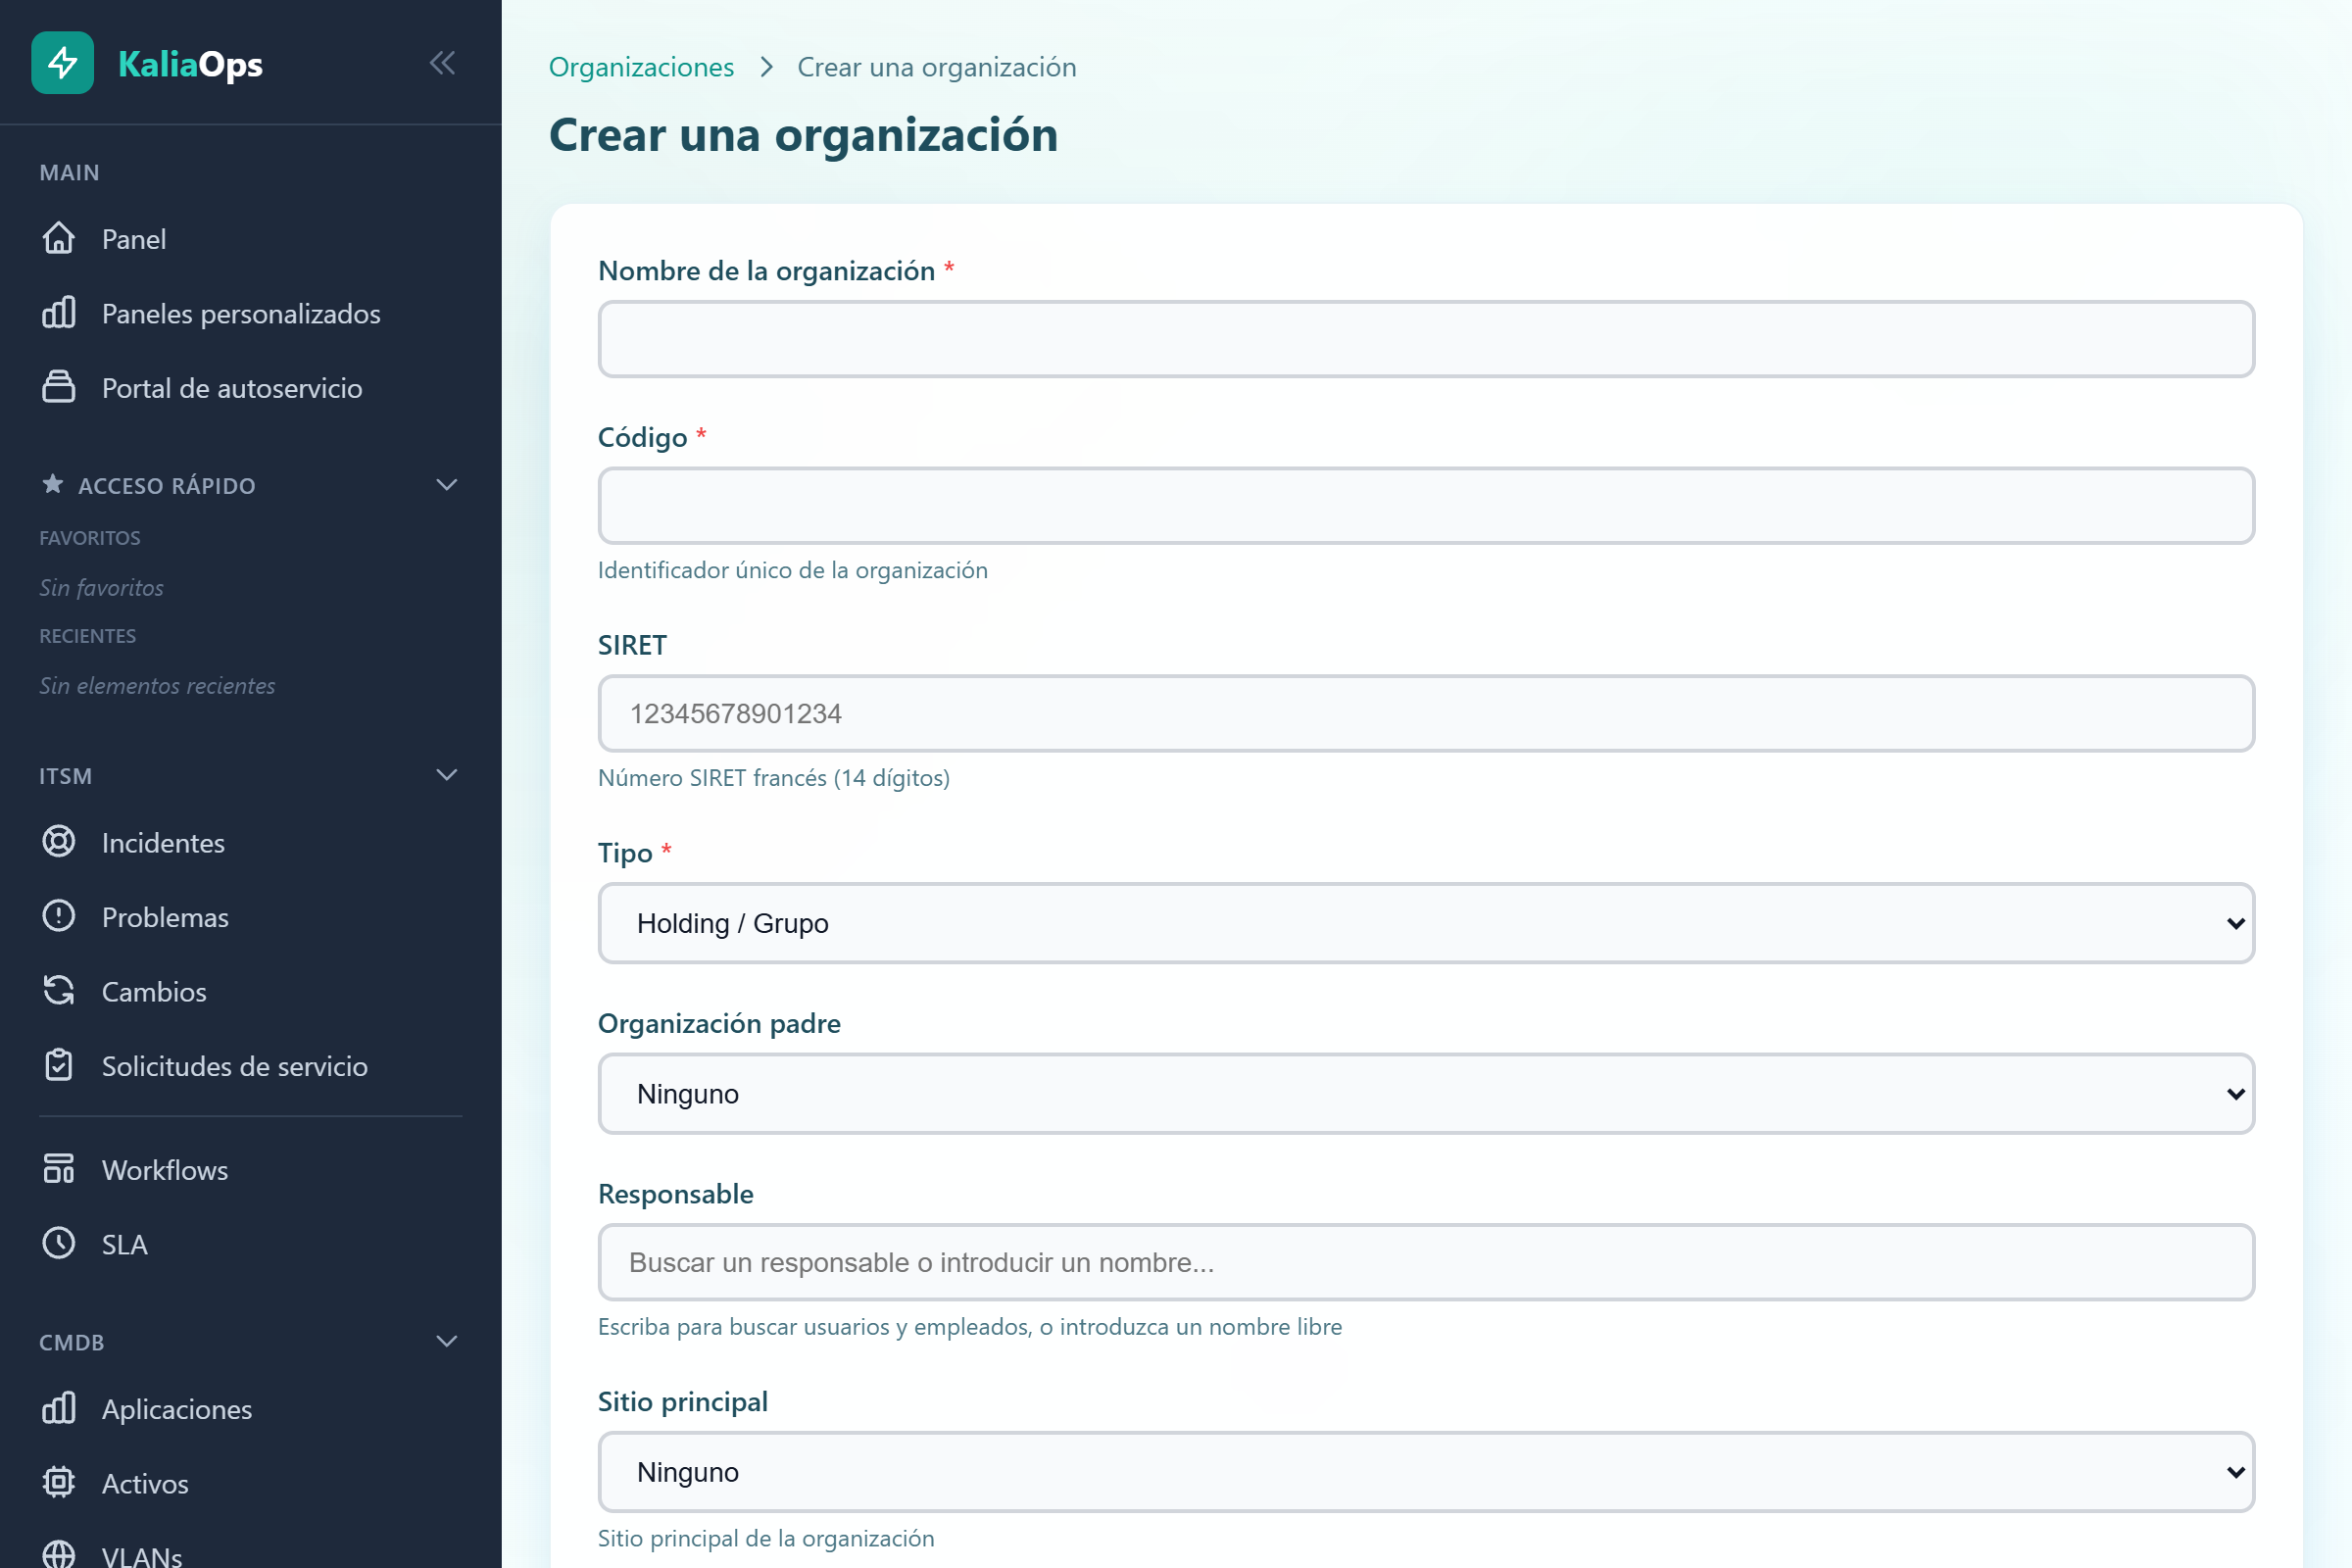Click the Panel house icon
Image resolution: width=2352 pixels, height=1568 pixels.
[59, 238]
